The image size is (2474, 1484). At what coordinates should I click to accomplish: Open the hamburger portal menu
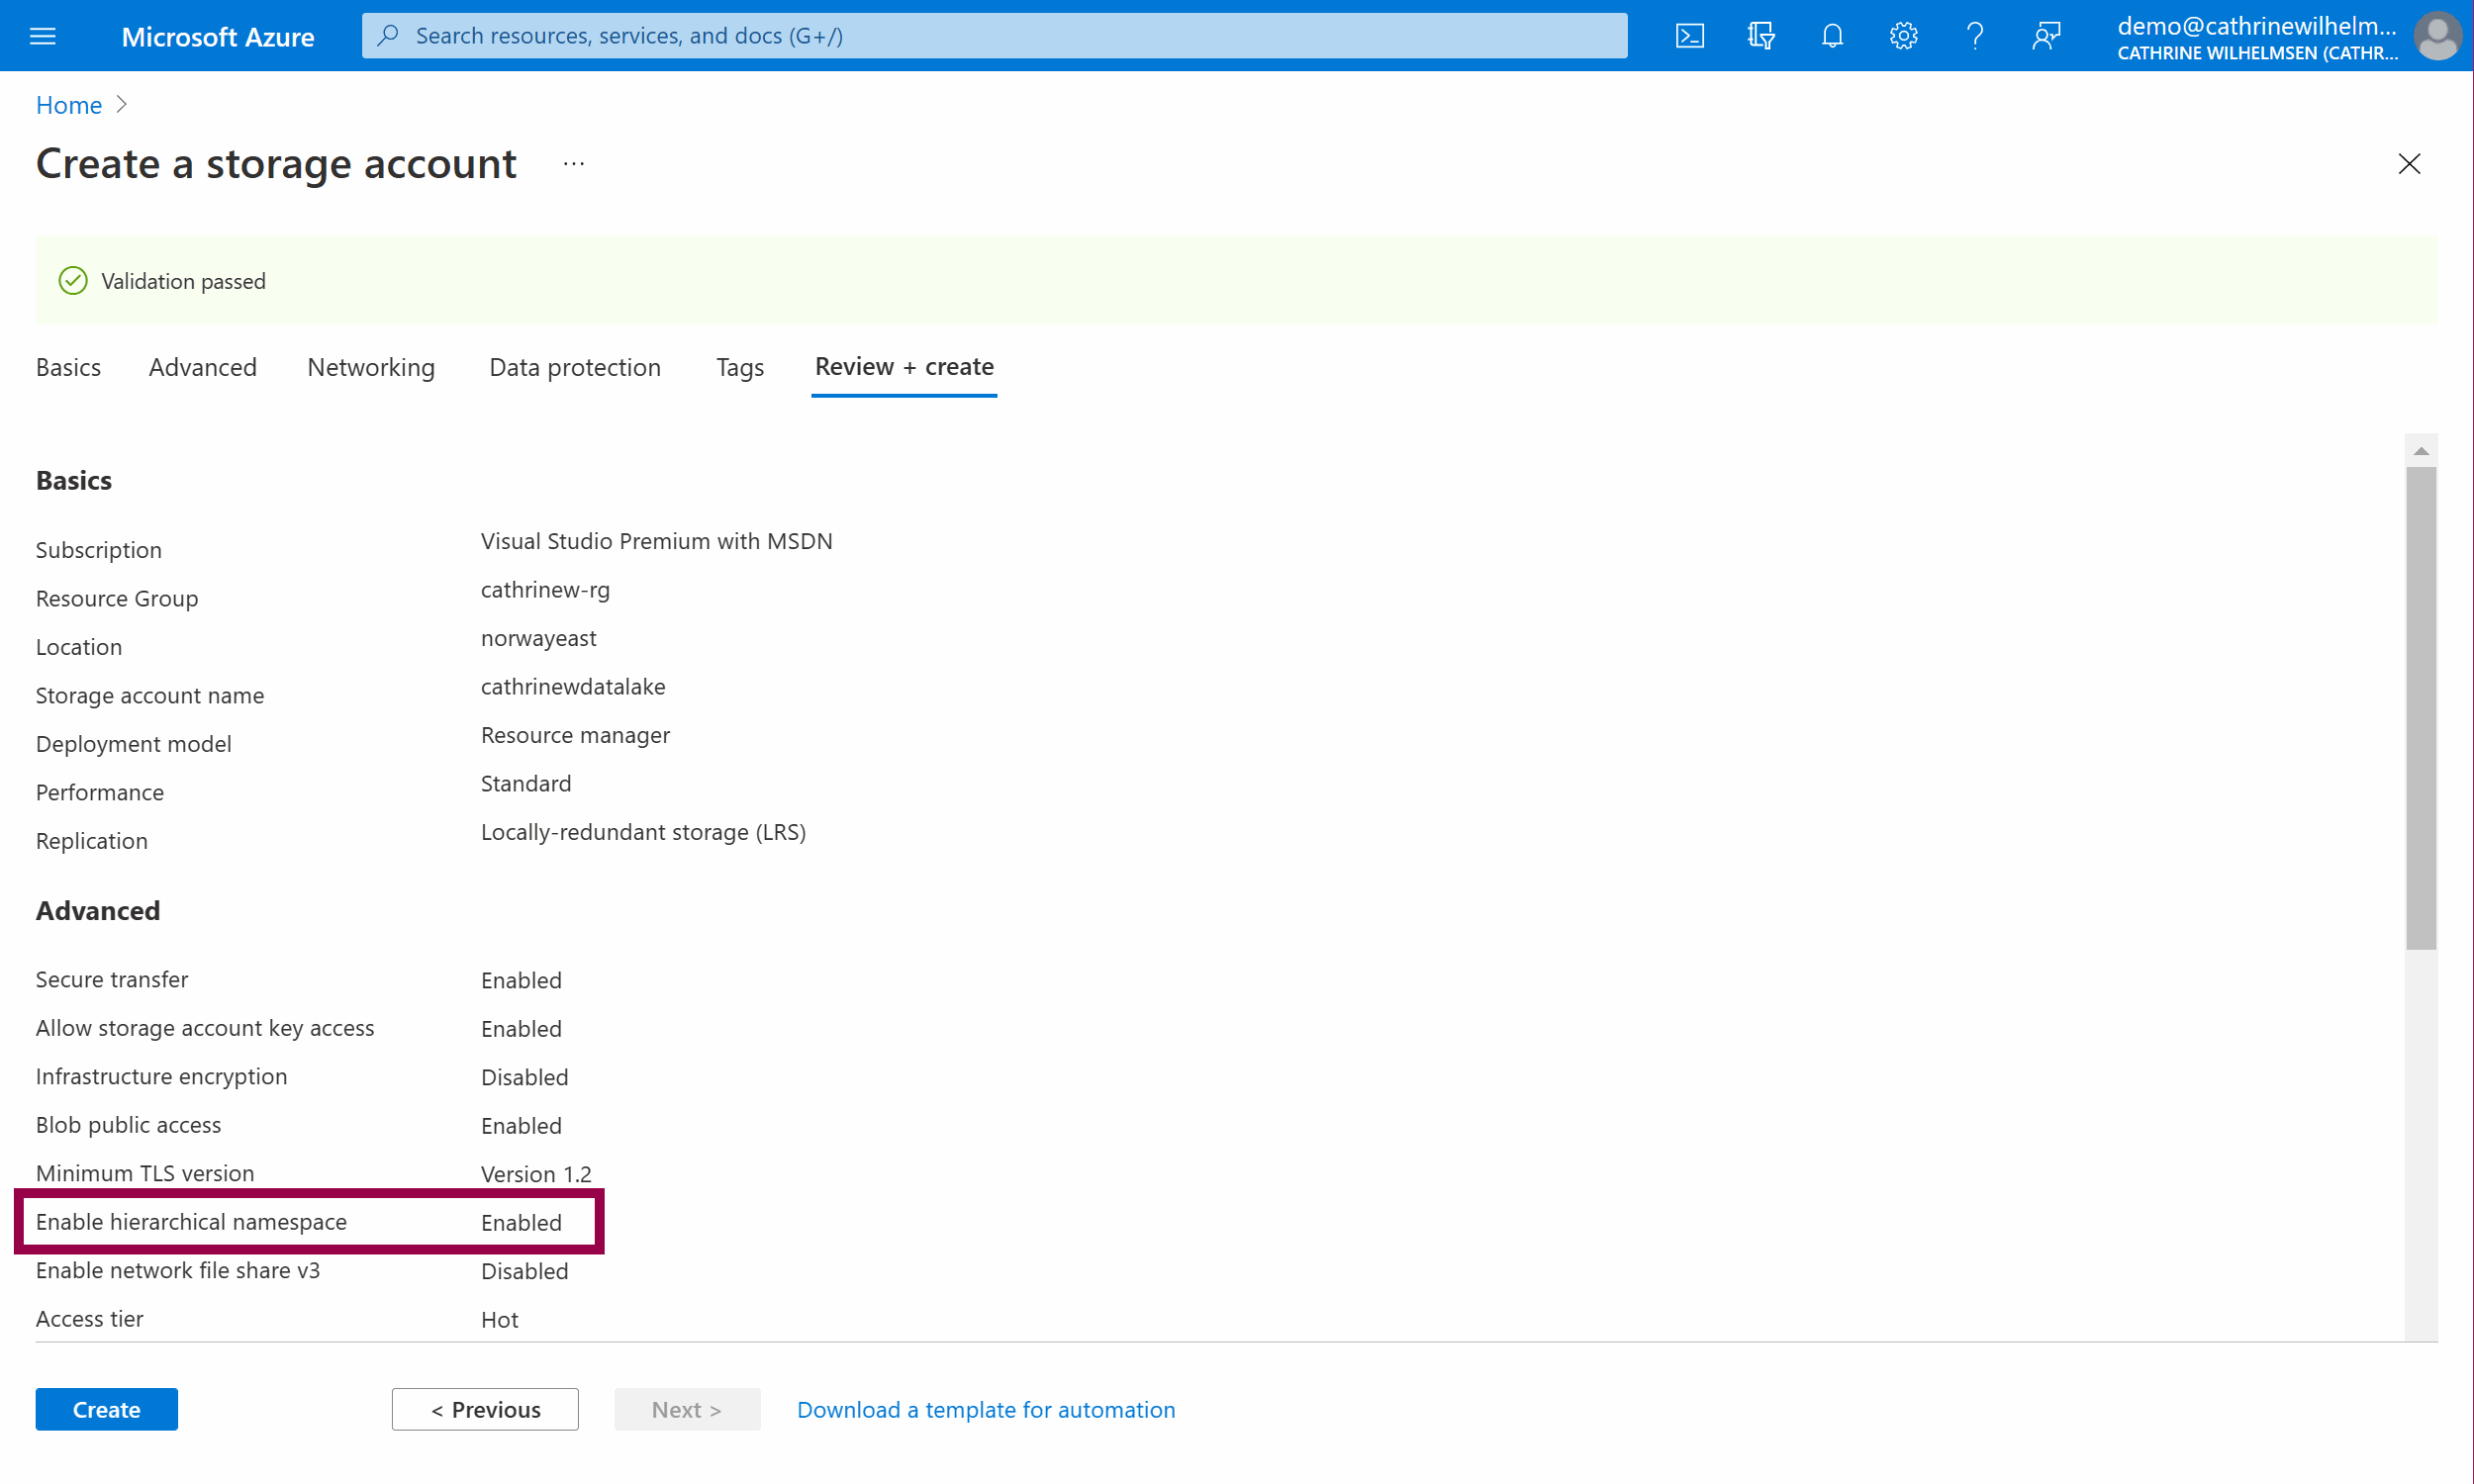[43, 37]
